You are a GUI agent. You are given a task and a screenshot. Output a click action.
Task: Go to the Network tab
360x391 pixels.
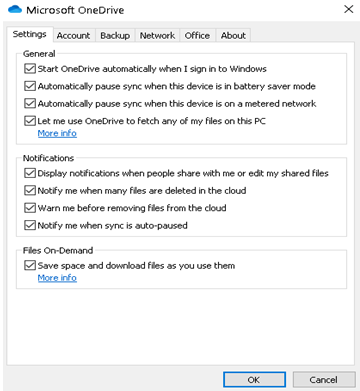pyautogui.click(x=157, y=35)
